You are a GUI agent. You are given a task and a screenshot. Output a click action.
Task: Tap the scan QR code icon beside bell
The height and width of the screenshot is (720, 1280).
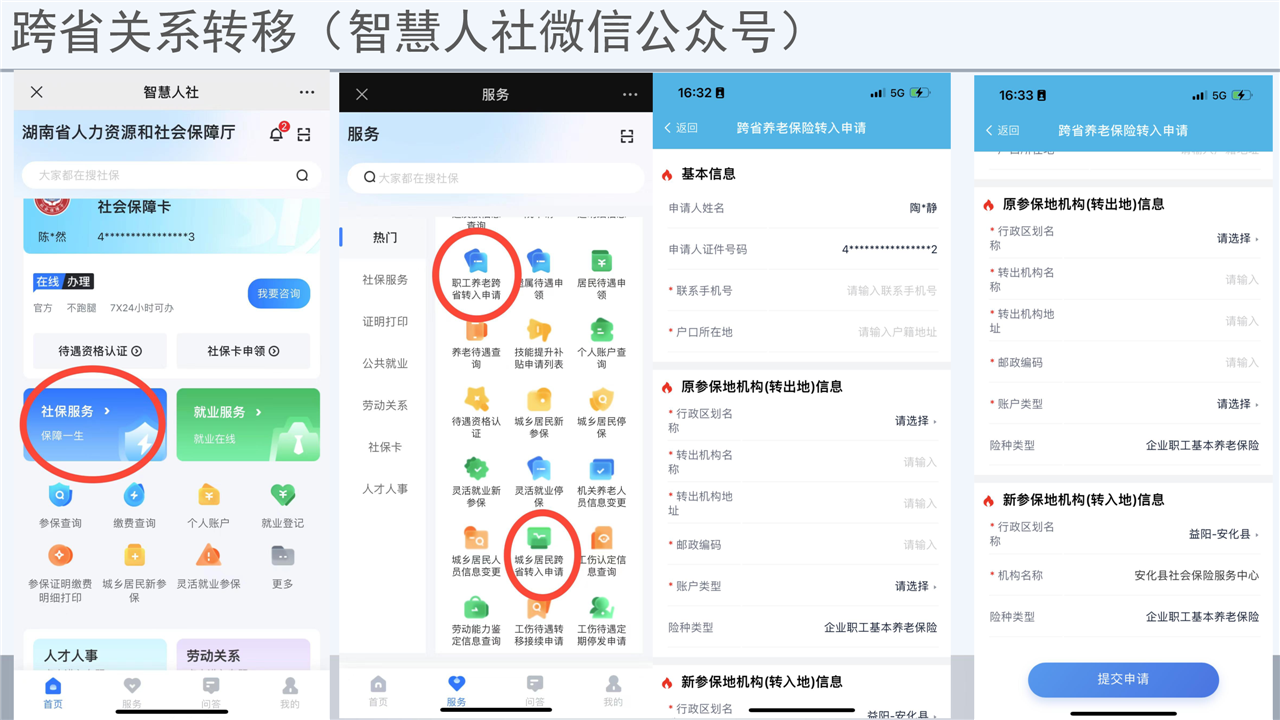pyautogui.click(x=304, y=134)
